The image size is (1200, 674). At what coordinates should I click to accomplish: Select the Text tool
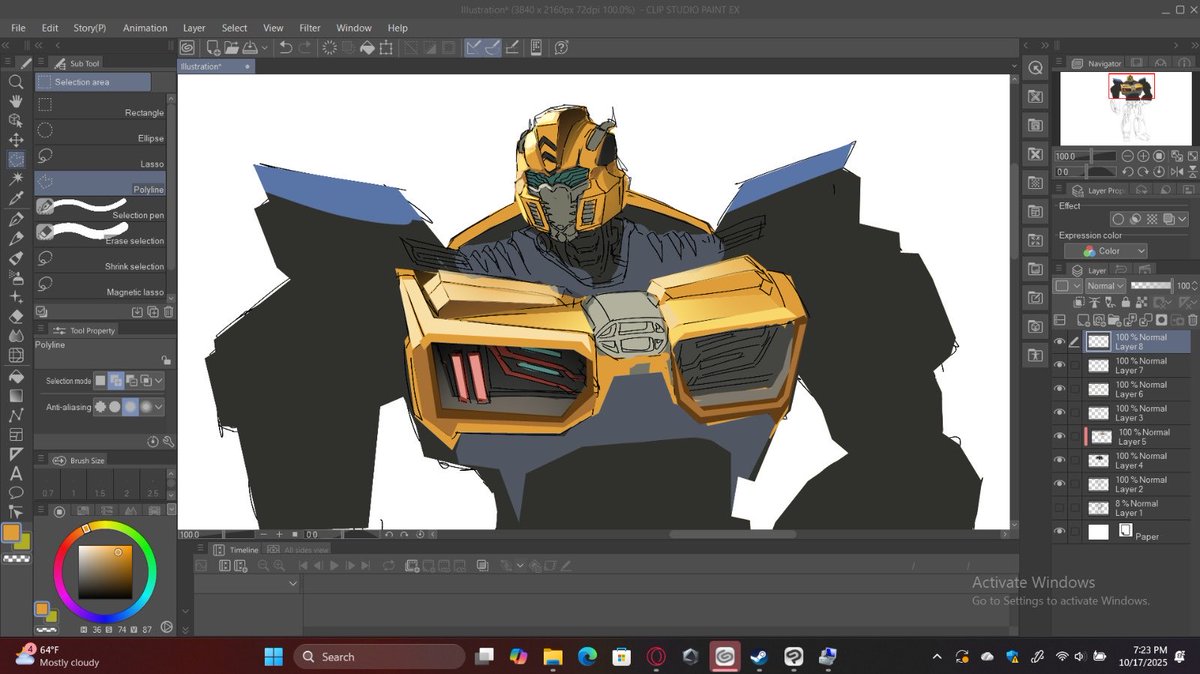coord(16,473)
